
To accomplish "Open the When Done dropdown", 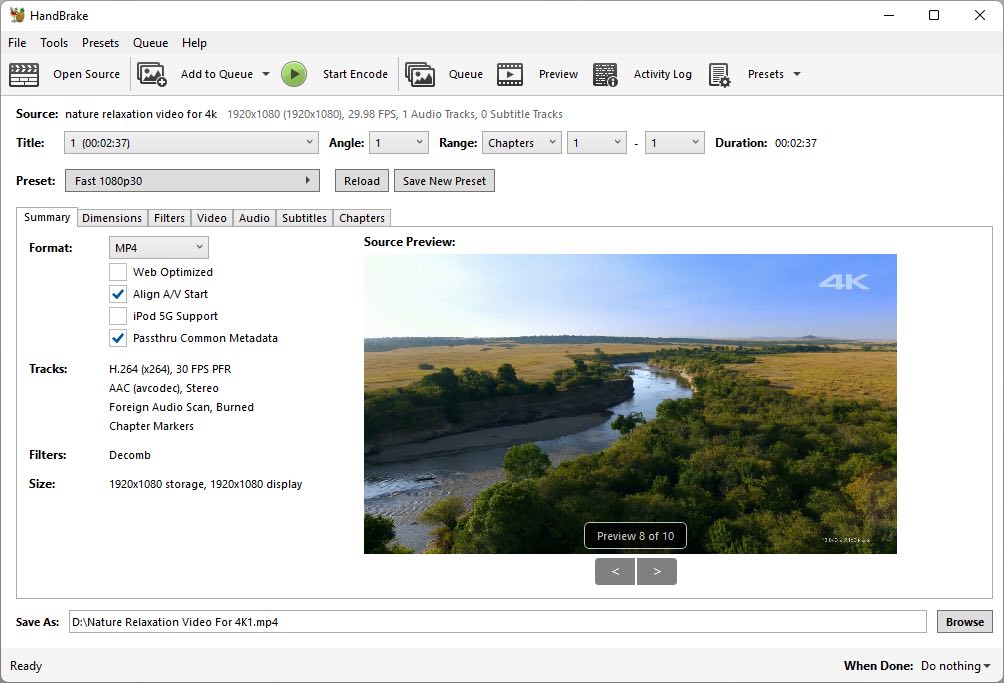I will (952, 665).
